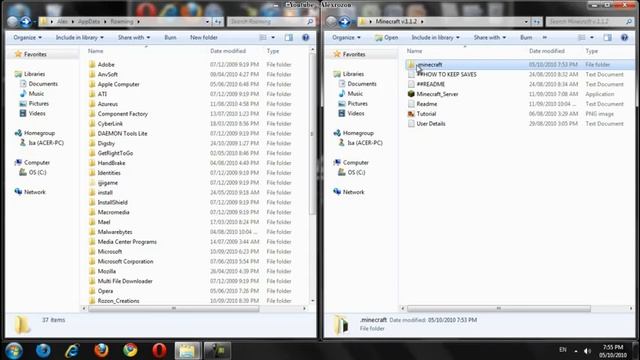Launch Internet Explorer from the taskbar

(x=72, y=351)
